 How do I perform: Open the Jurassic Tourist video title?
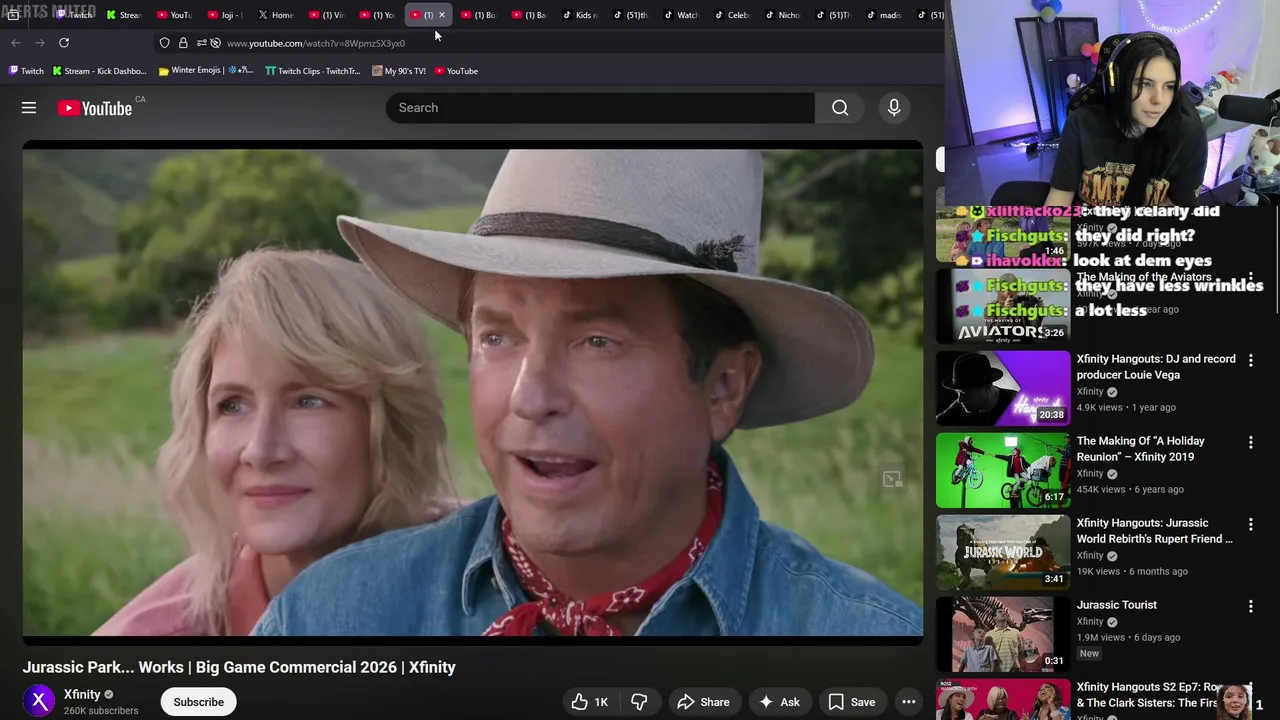click(x=1117, y=605)
